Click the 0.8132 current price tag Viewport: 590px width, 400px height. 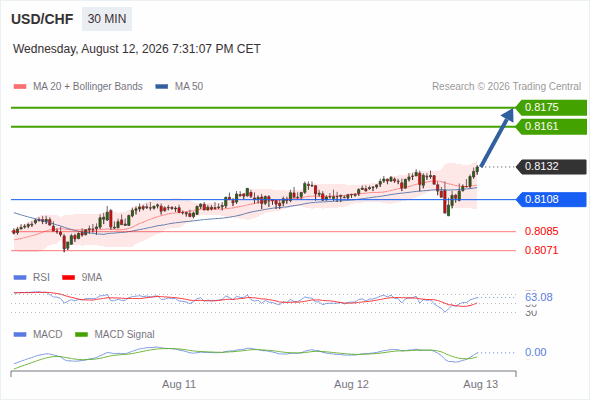551,166
